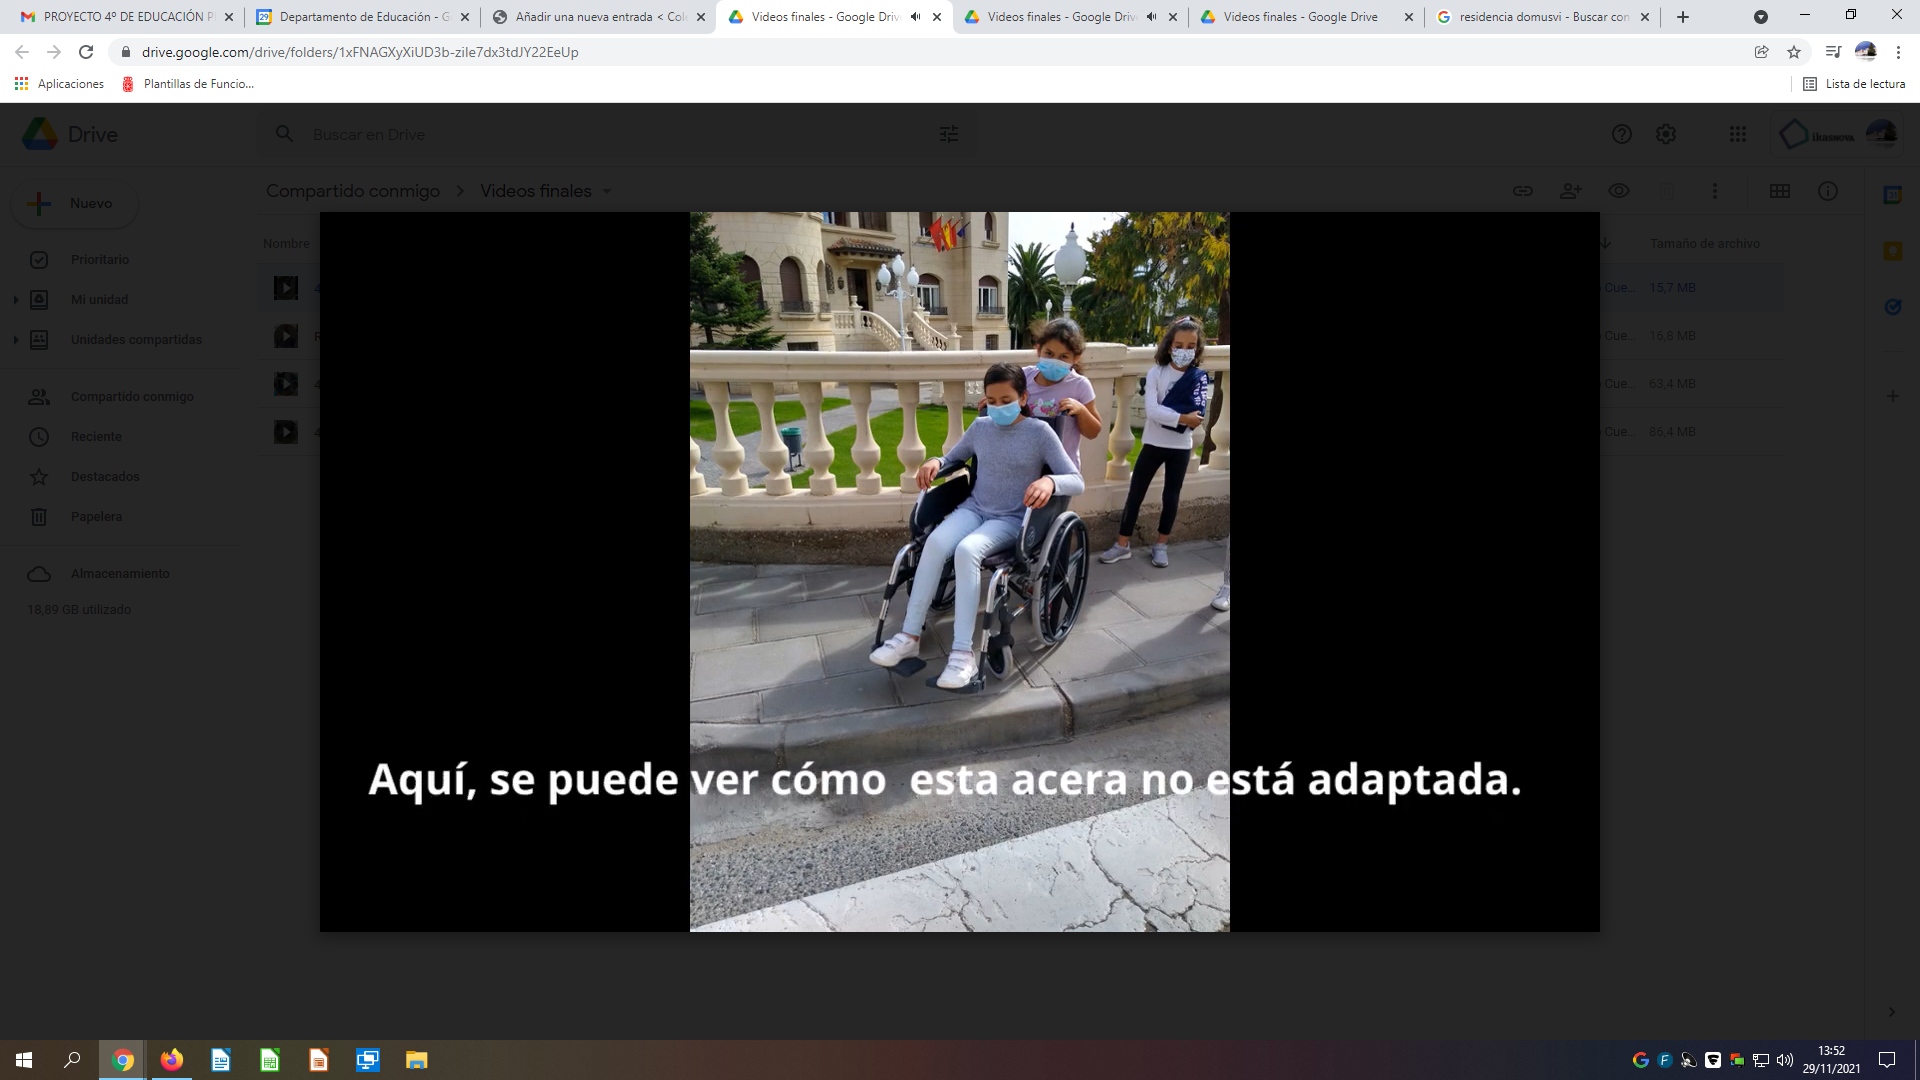Open Windows Start menu
The image size is (1920, 1080).
tap(24, 1060)
